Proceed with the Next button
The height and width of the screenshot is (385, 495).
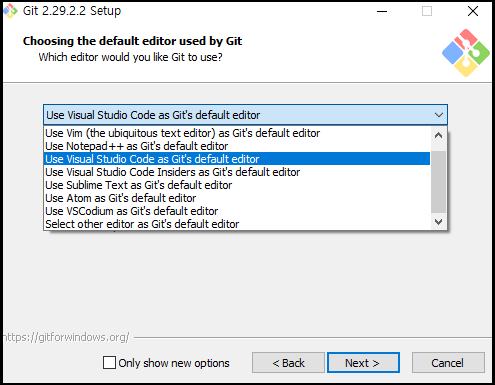363,363
